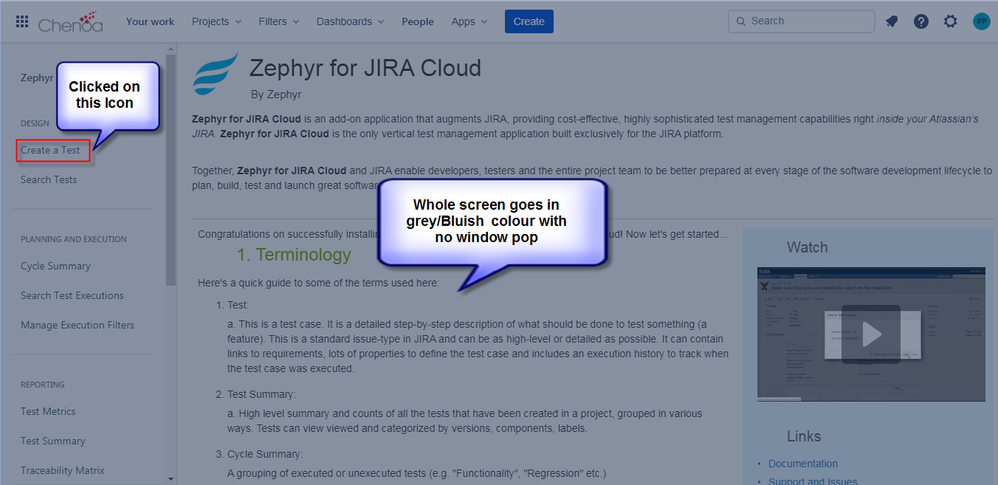Click the 2. Test Summary term
The image size is (998, 485).
[x=255, y=394]
